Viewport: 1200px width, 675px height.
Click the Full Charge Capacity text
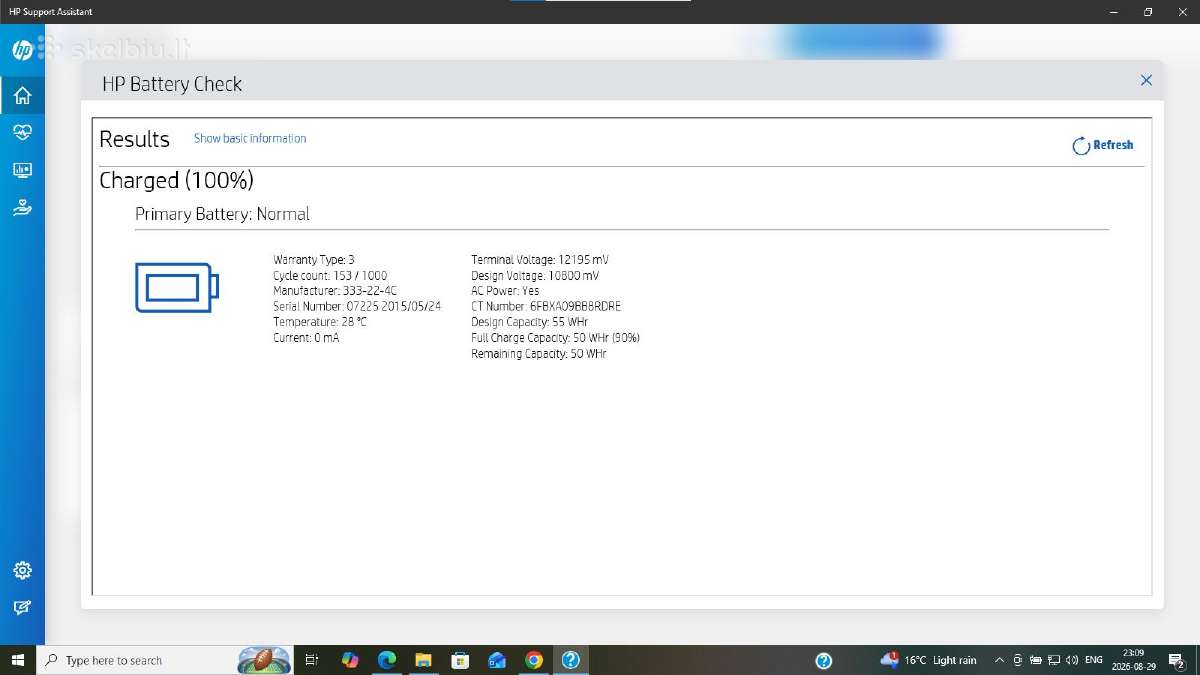click(555, 338)
